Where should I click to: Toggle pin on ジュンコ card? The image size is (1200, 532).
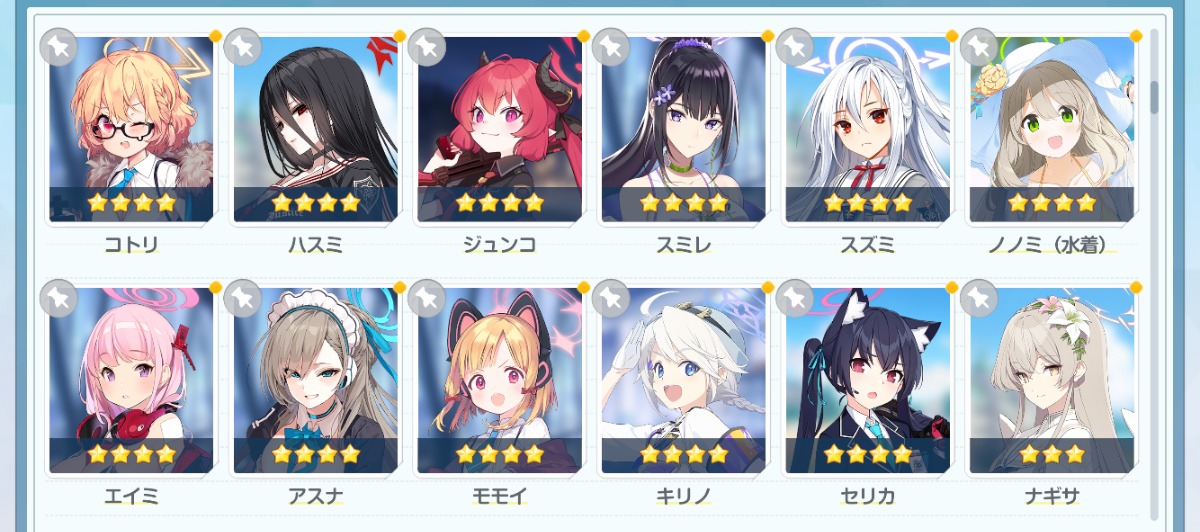coord(426,46)
